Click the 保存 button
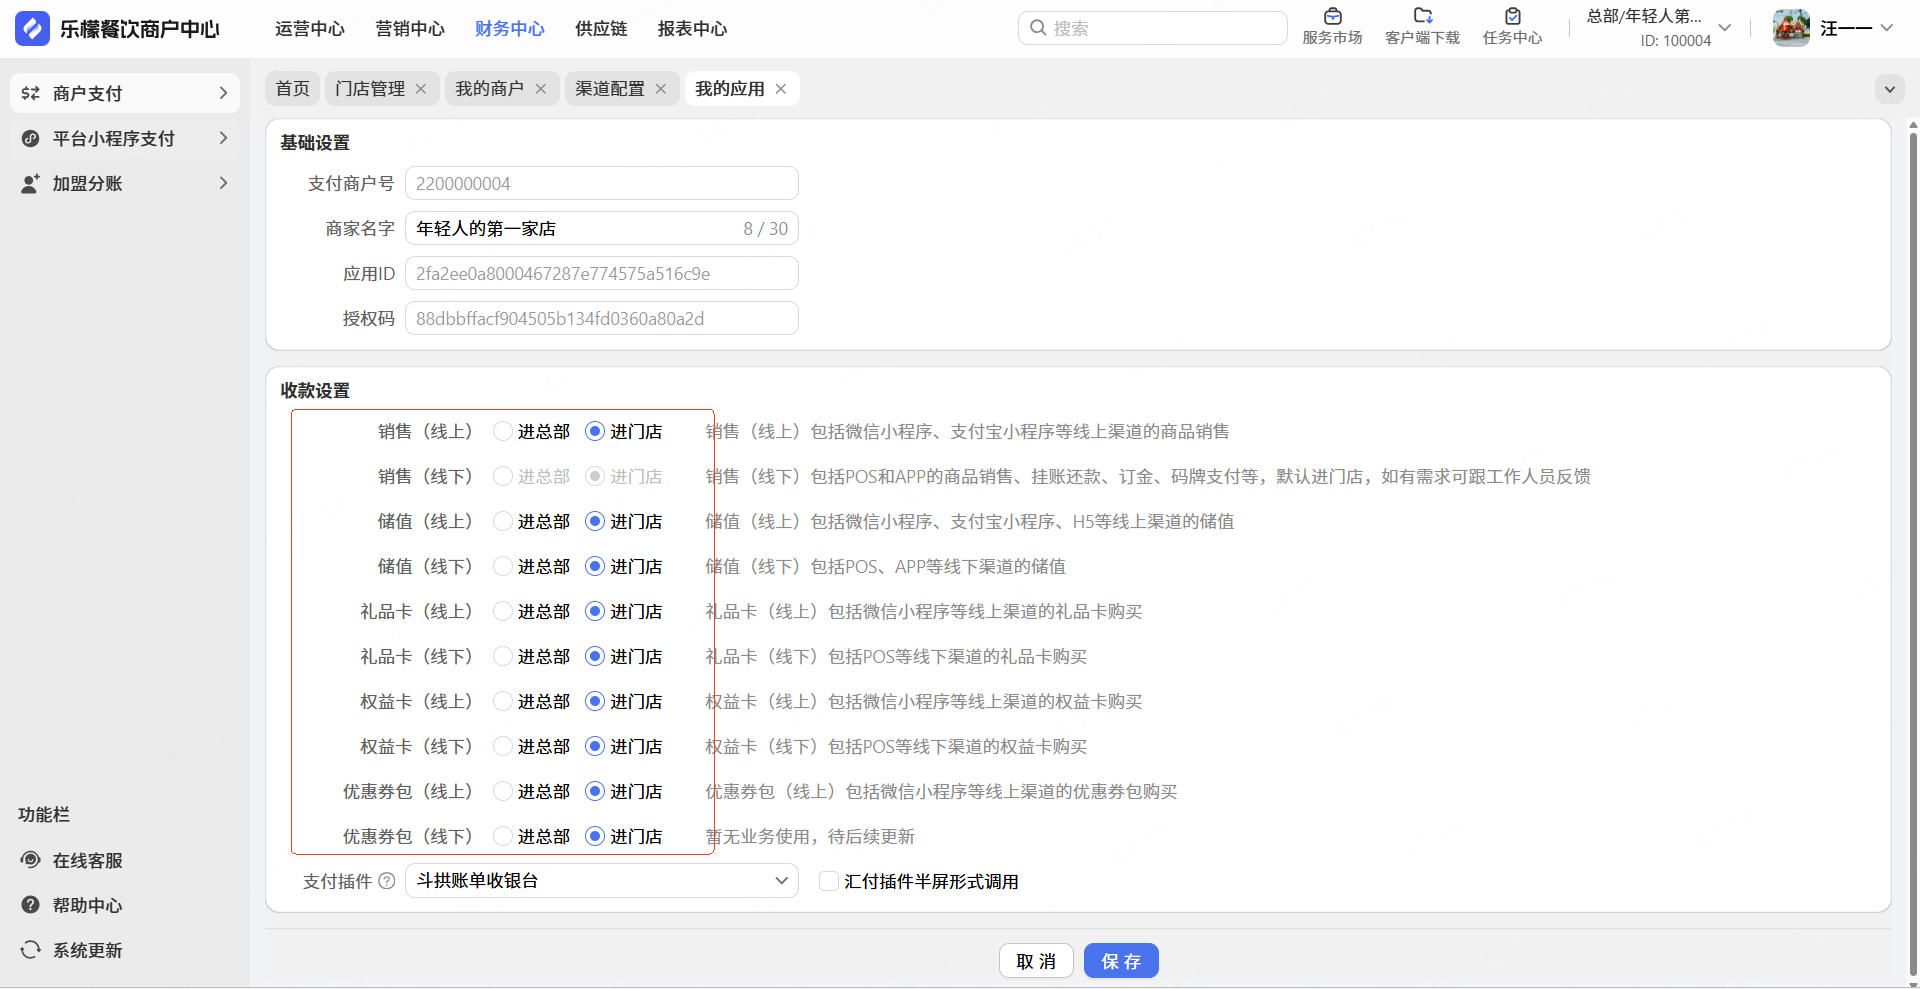This screenshot has height=989, width=1920. [1121, 961]
